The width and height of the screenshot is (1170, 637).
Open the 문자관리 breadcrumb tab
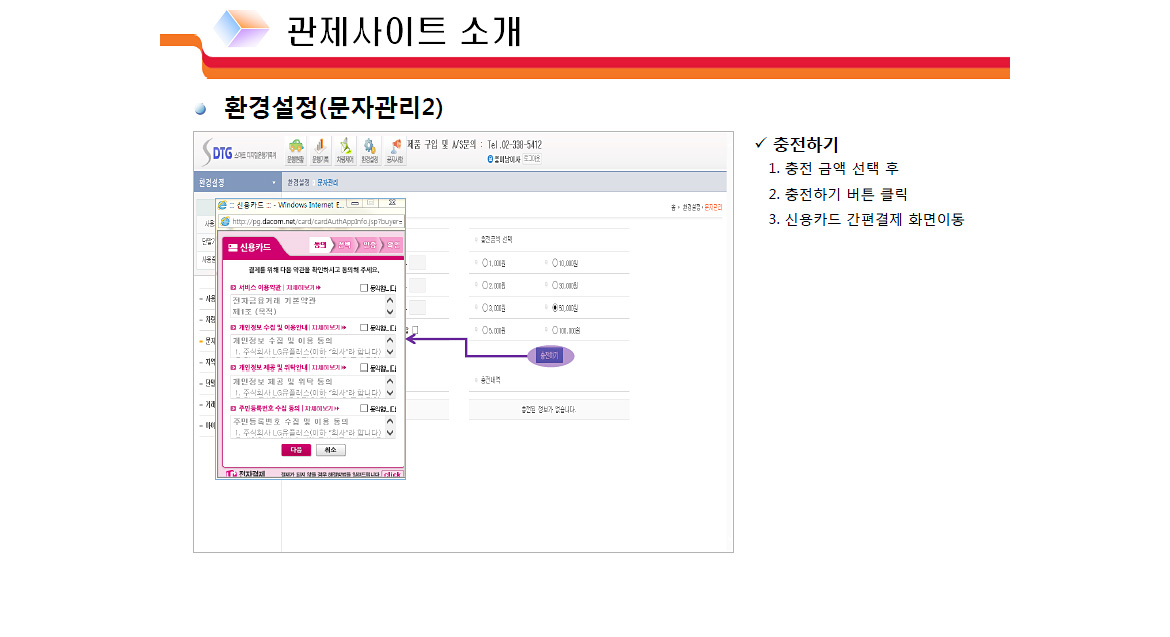(328, 183)
